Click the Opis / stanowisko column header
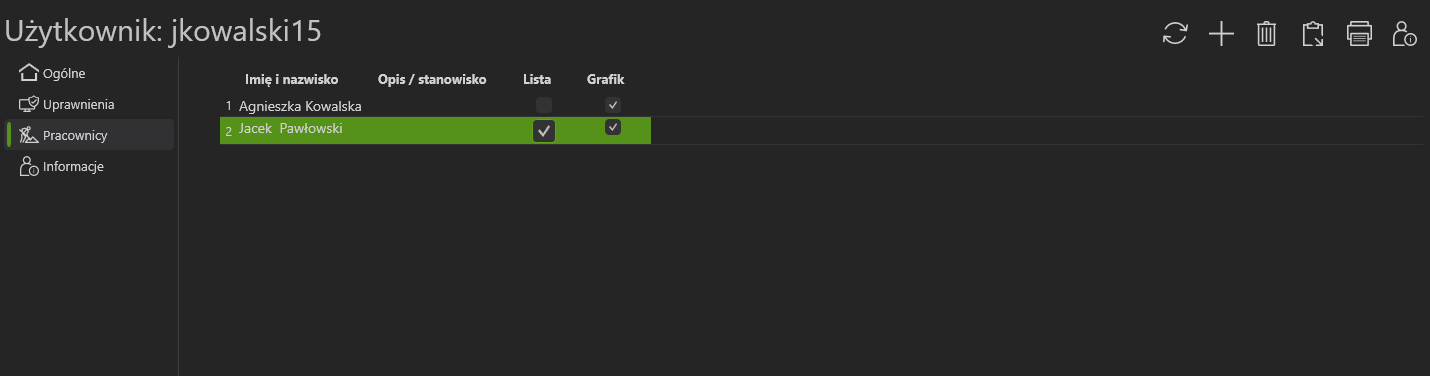1430x376 pixels. [x=432, y=79]
